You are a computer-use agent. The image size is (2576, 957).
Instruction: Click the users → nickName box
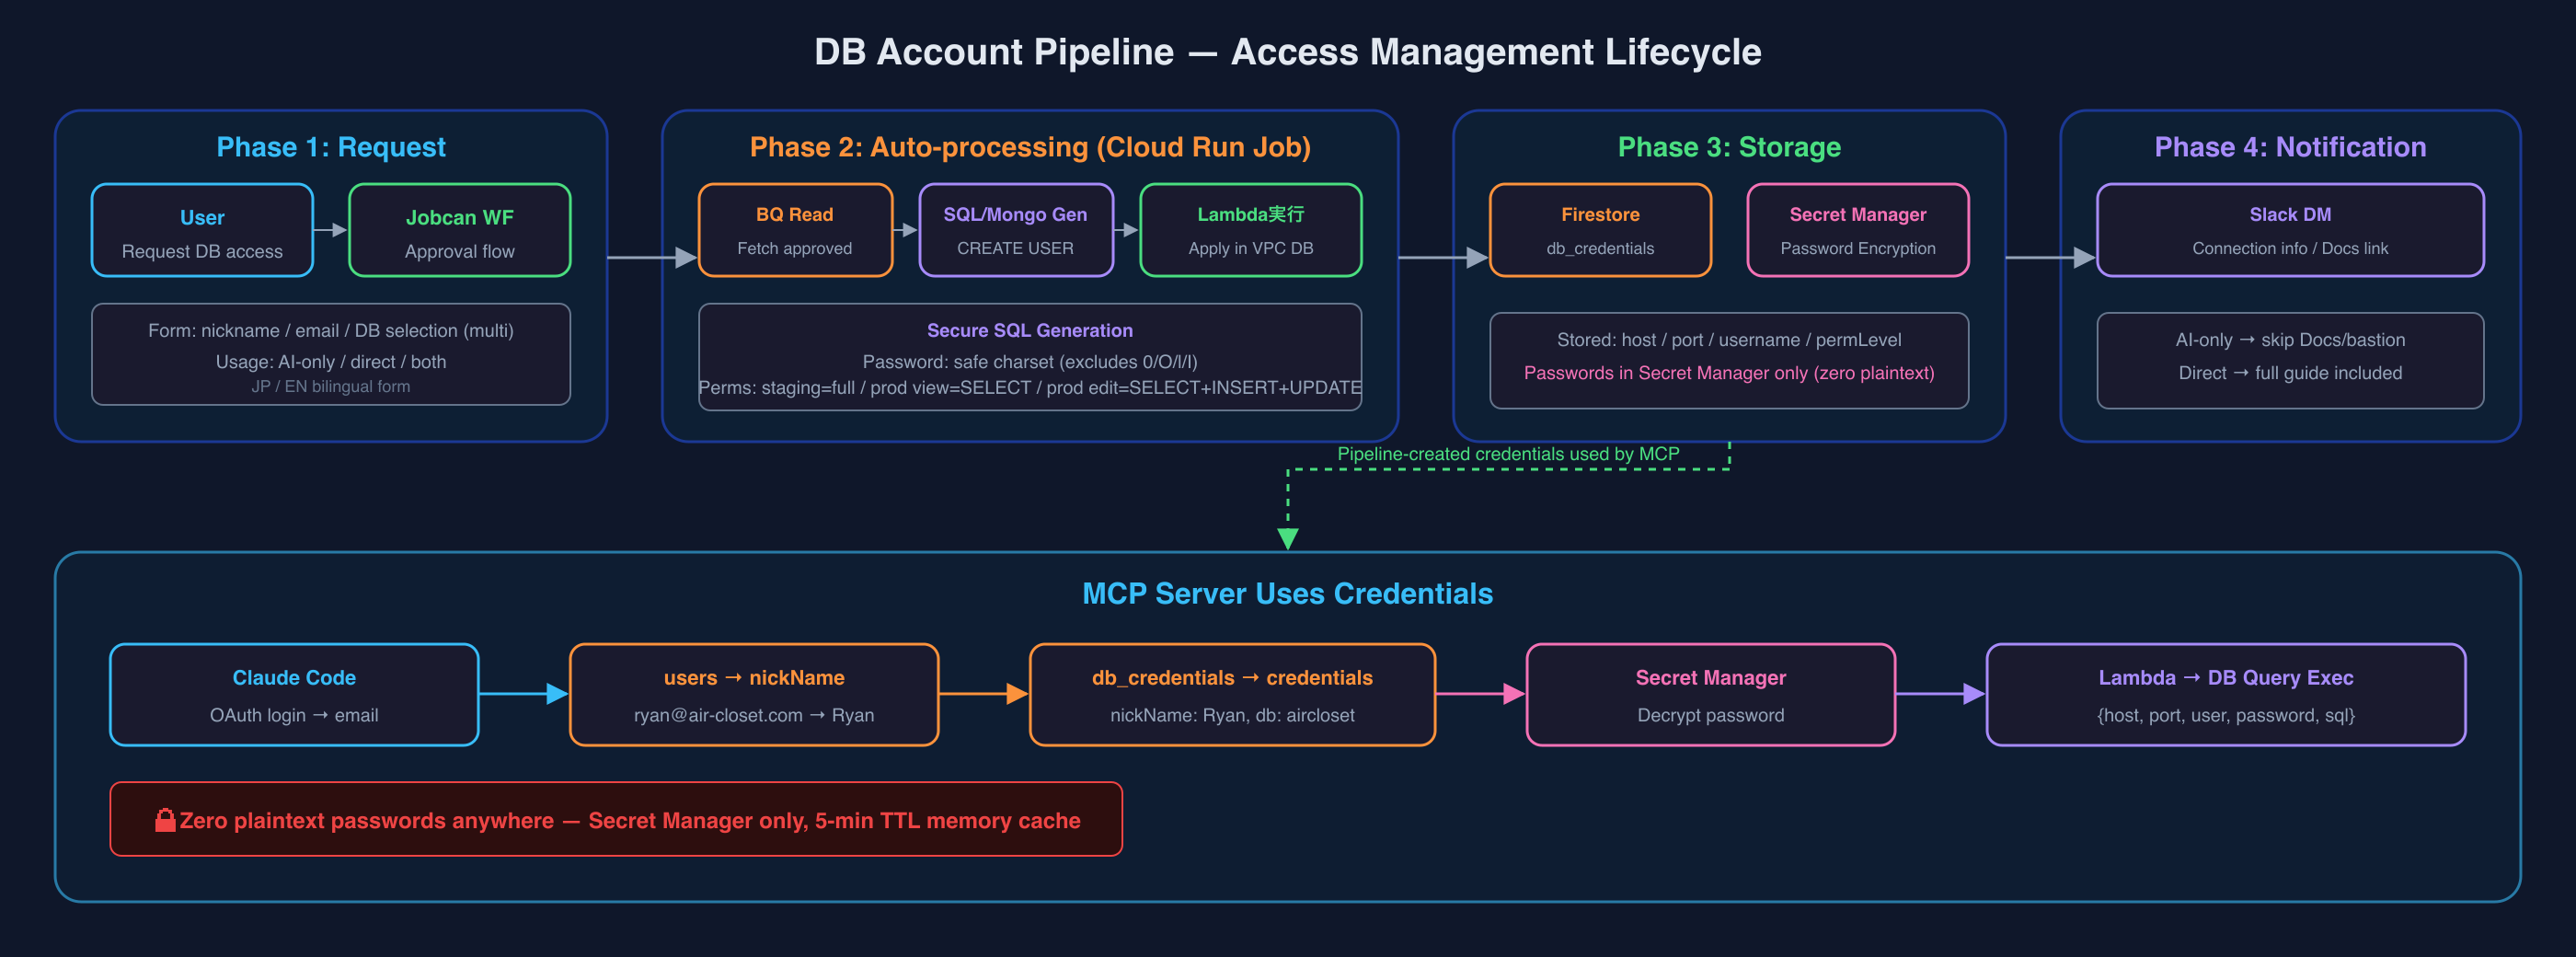click(754, 695)
